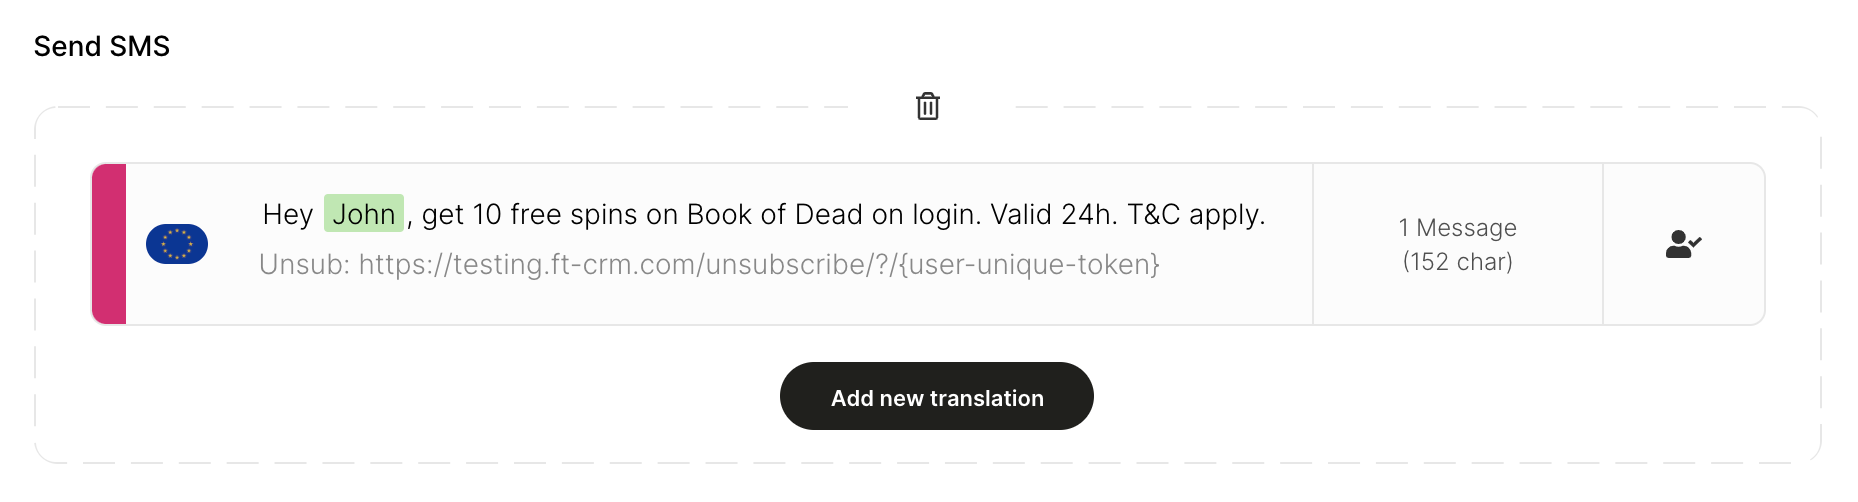Click the EU flag language icon
The width and height of the screenshot is (1858, 502).
[x=177, y=244]
